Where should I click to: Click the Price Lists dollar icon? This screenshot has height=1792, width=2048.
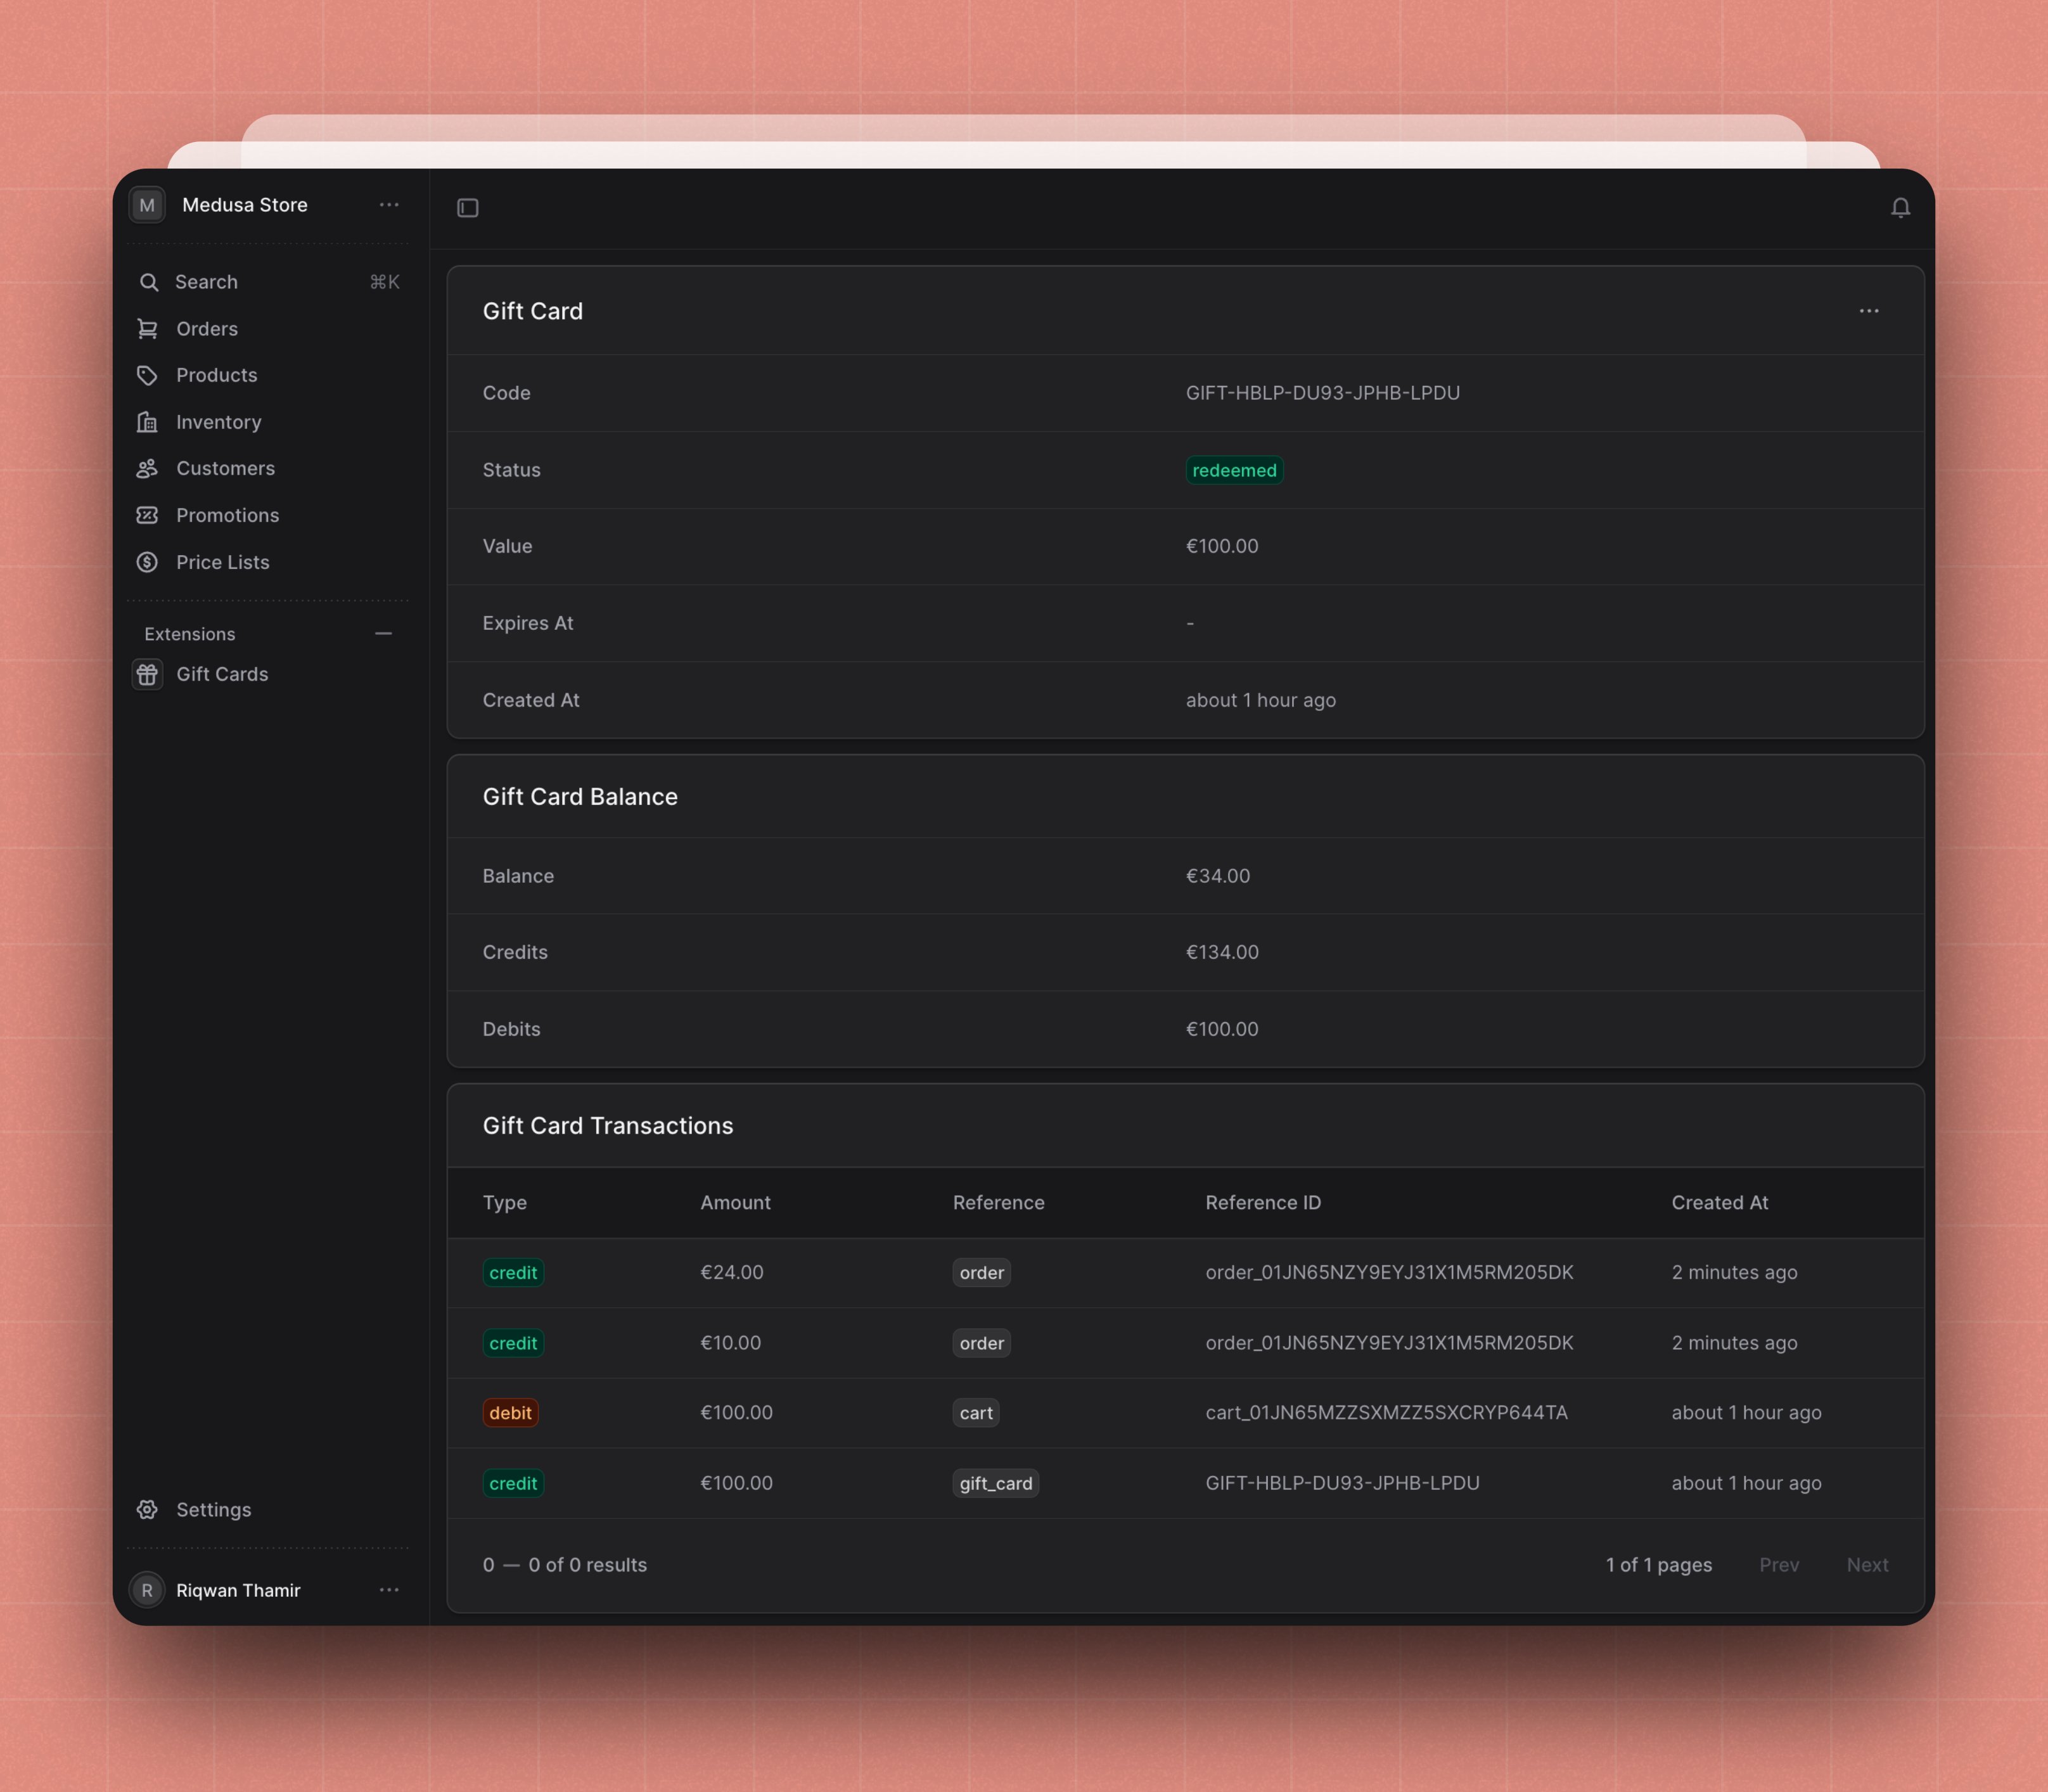[x=148, y=562]
